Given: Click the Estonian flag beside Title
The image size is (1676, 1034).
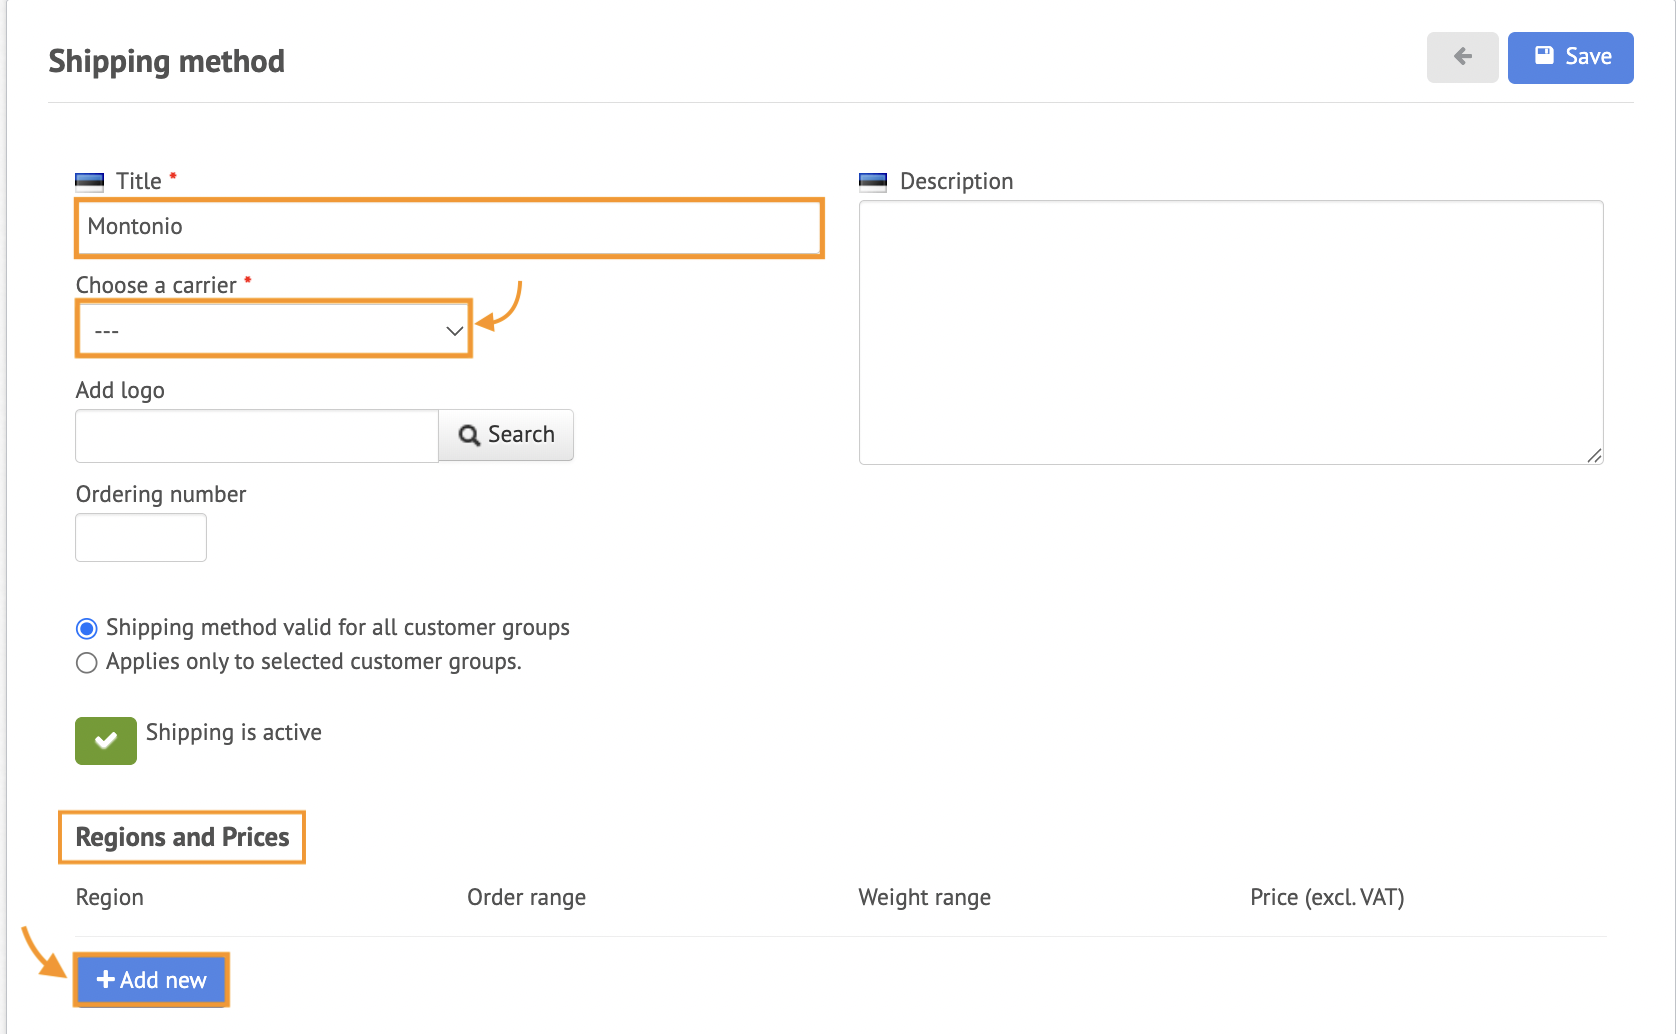Looking at the screenshot, I should [89, 182].
